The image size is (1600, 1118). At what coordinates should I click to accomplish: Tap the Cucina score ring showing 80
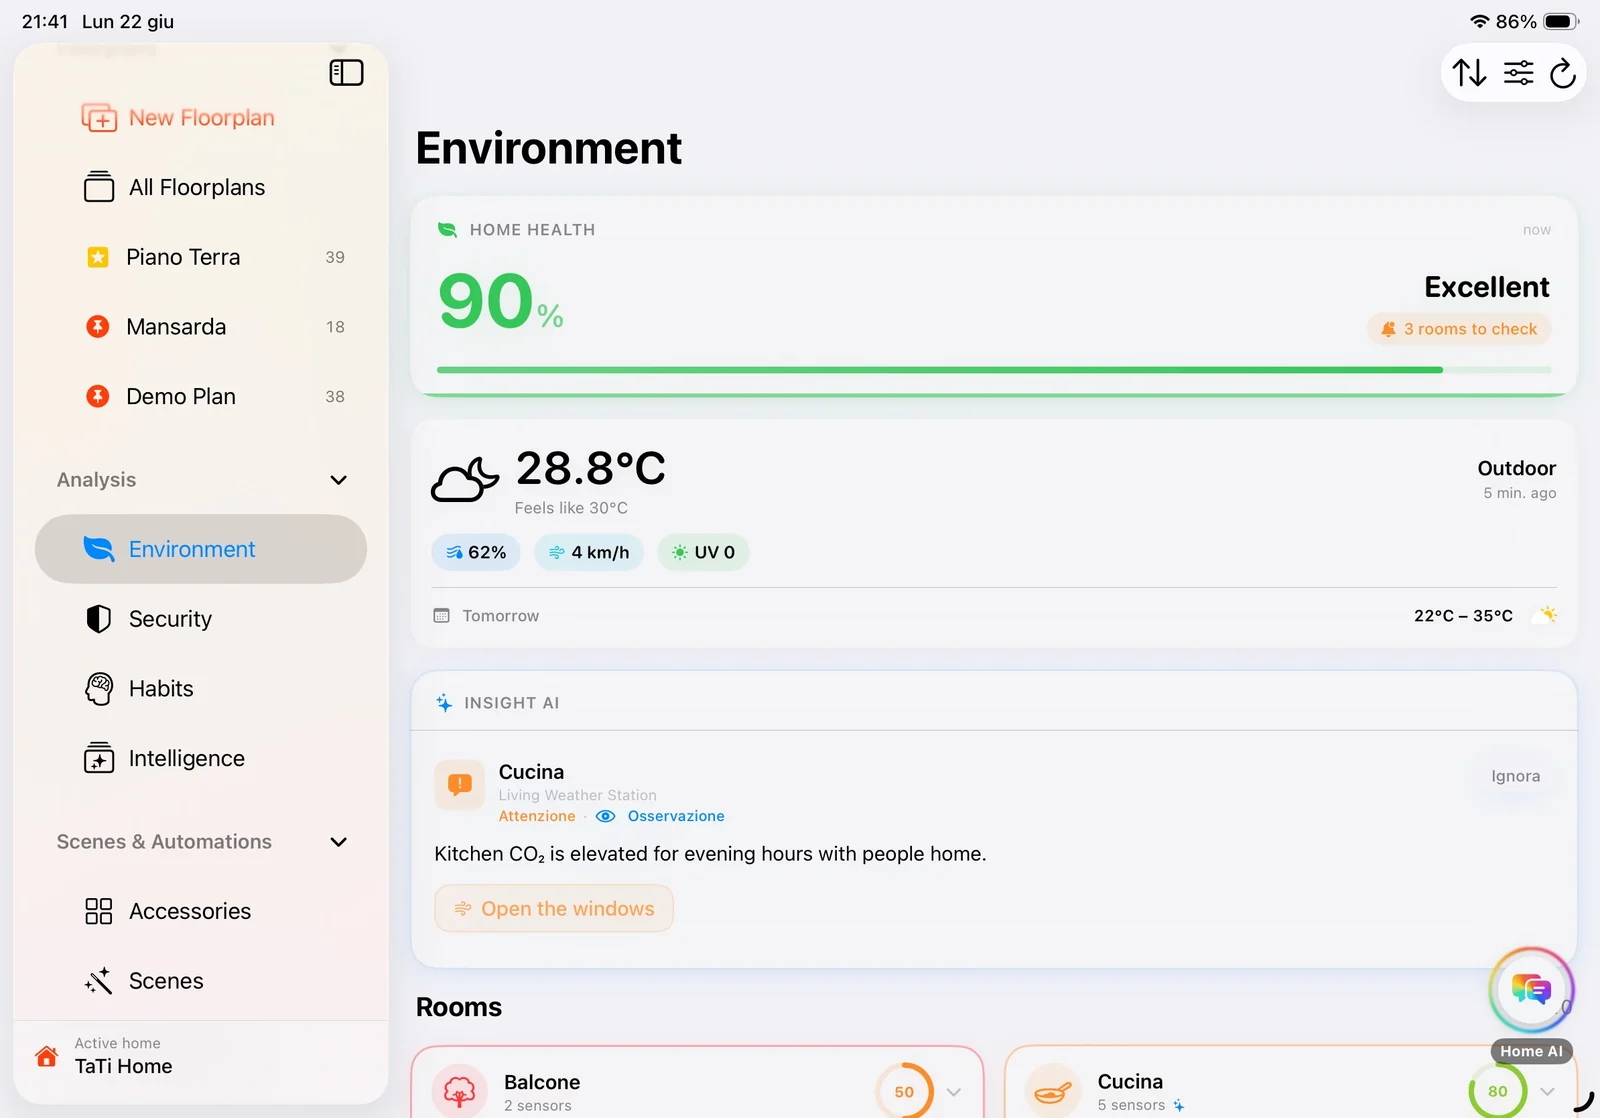click(1497, 1091)
